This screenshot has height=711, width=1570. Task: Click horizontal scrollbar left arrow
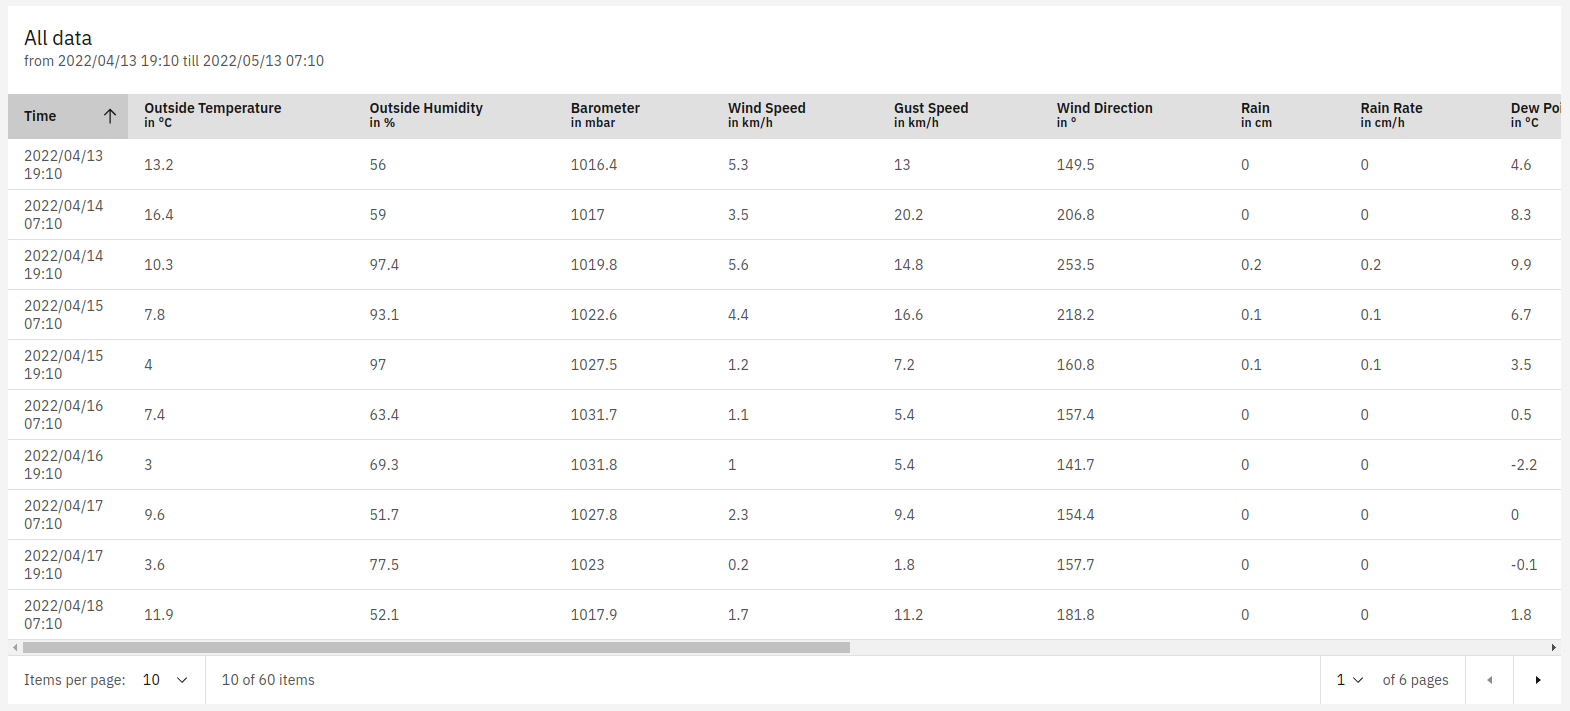(x=14, y=647)
